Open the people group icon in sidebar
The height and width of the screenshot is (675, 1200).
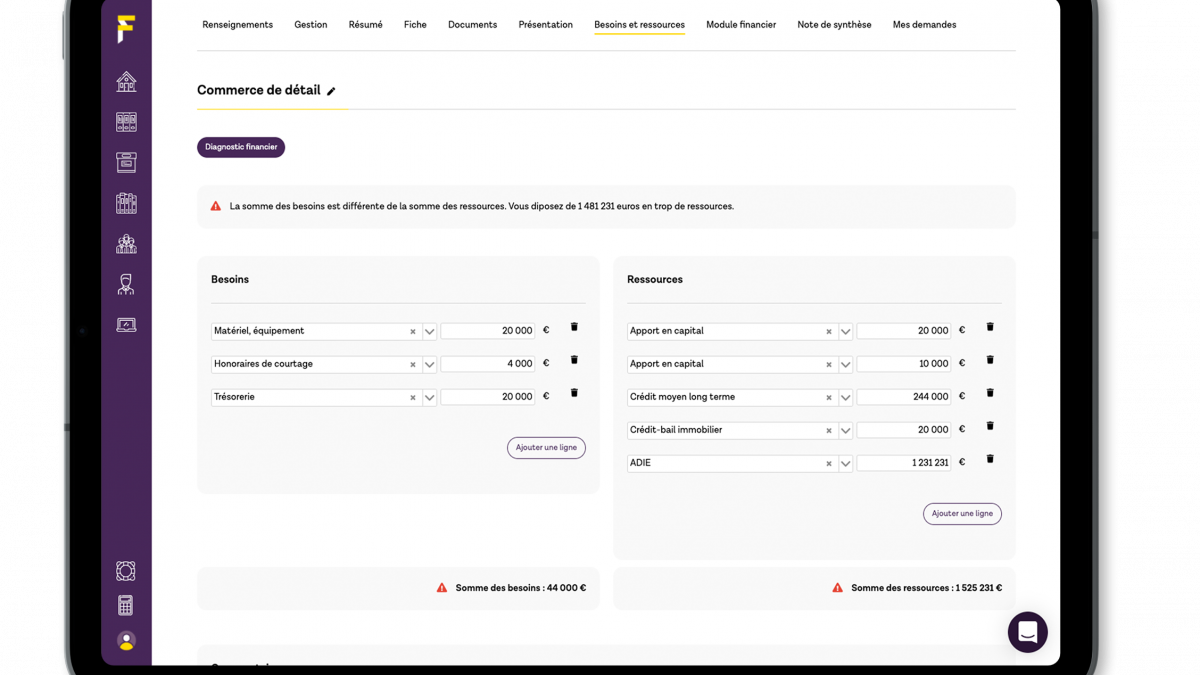pos(126,244)
